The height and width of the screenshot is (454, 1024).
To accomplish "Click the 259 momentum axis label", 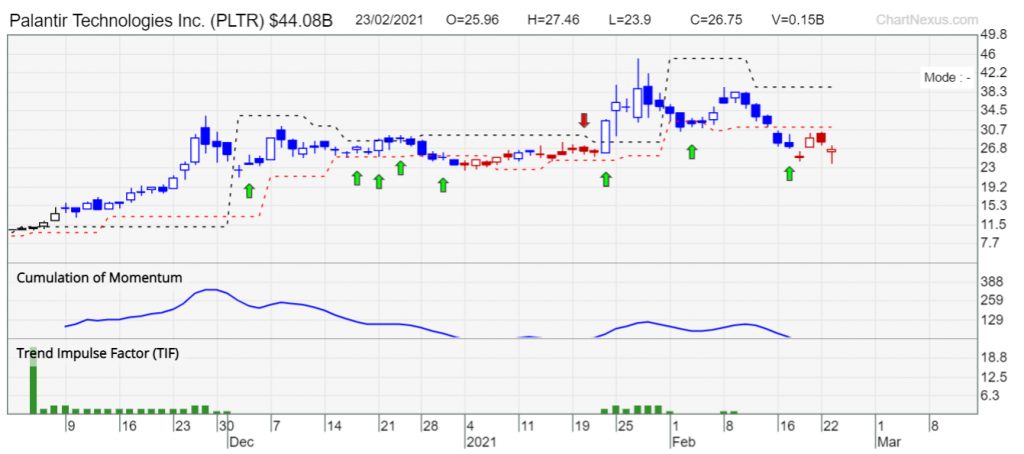I will click(993, 300).
